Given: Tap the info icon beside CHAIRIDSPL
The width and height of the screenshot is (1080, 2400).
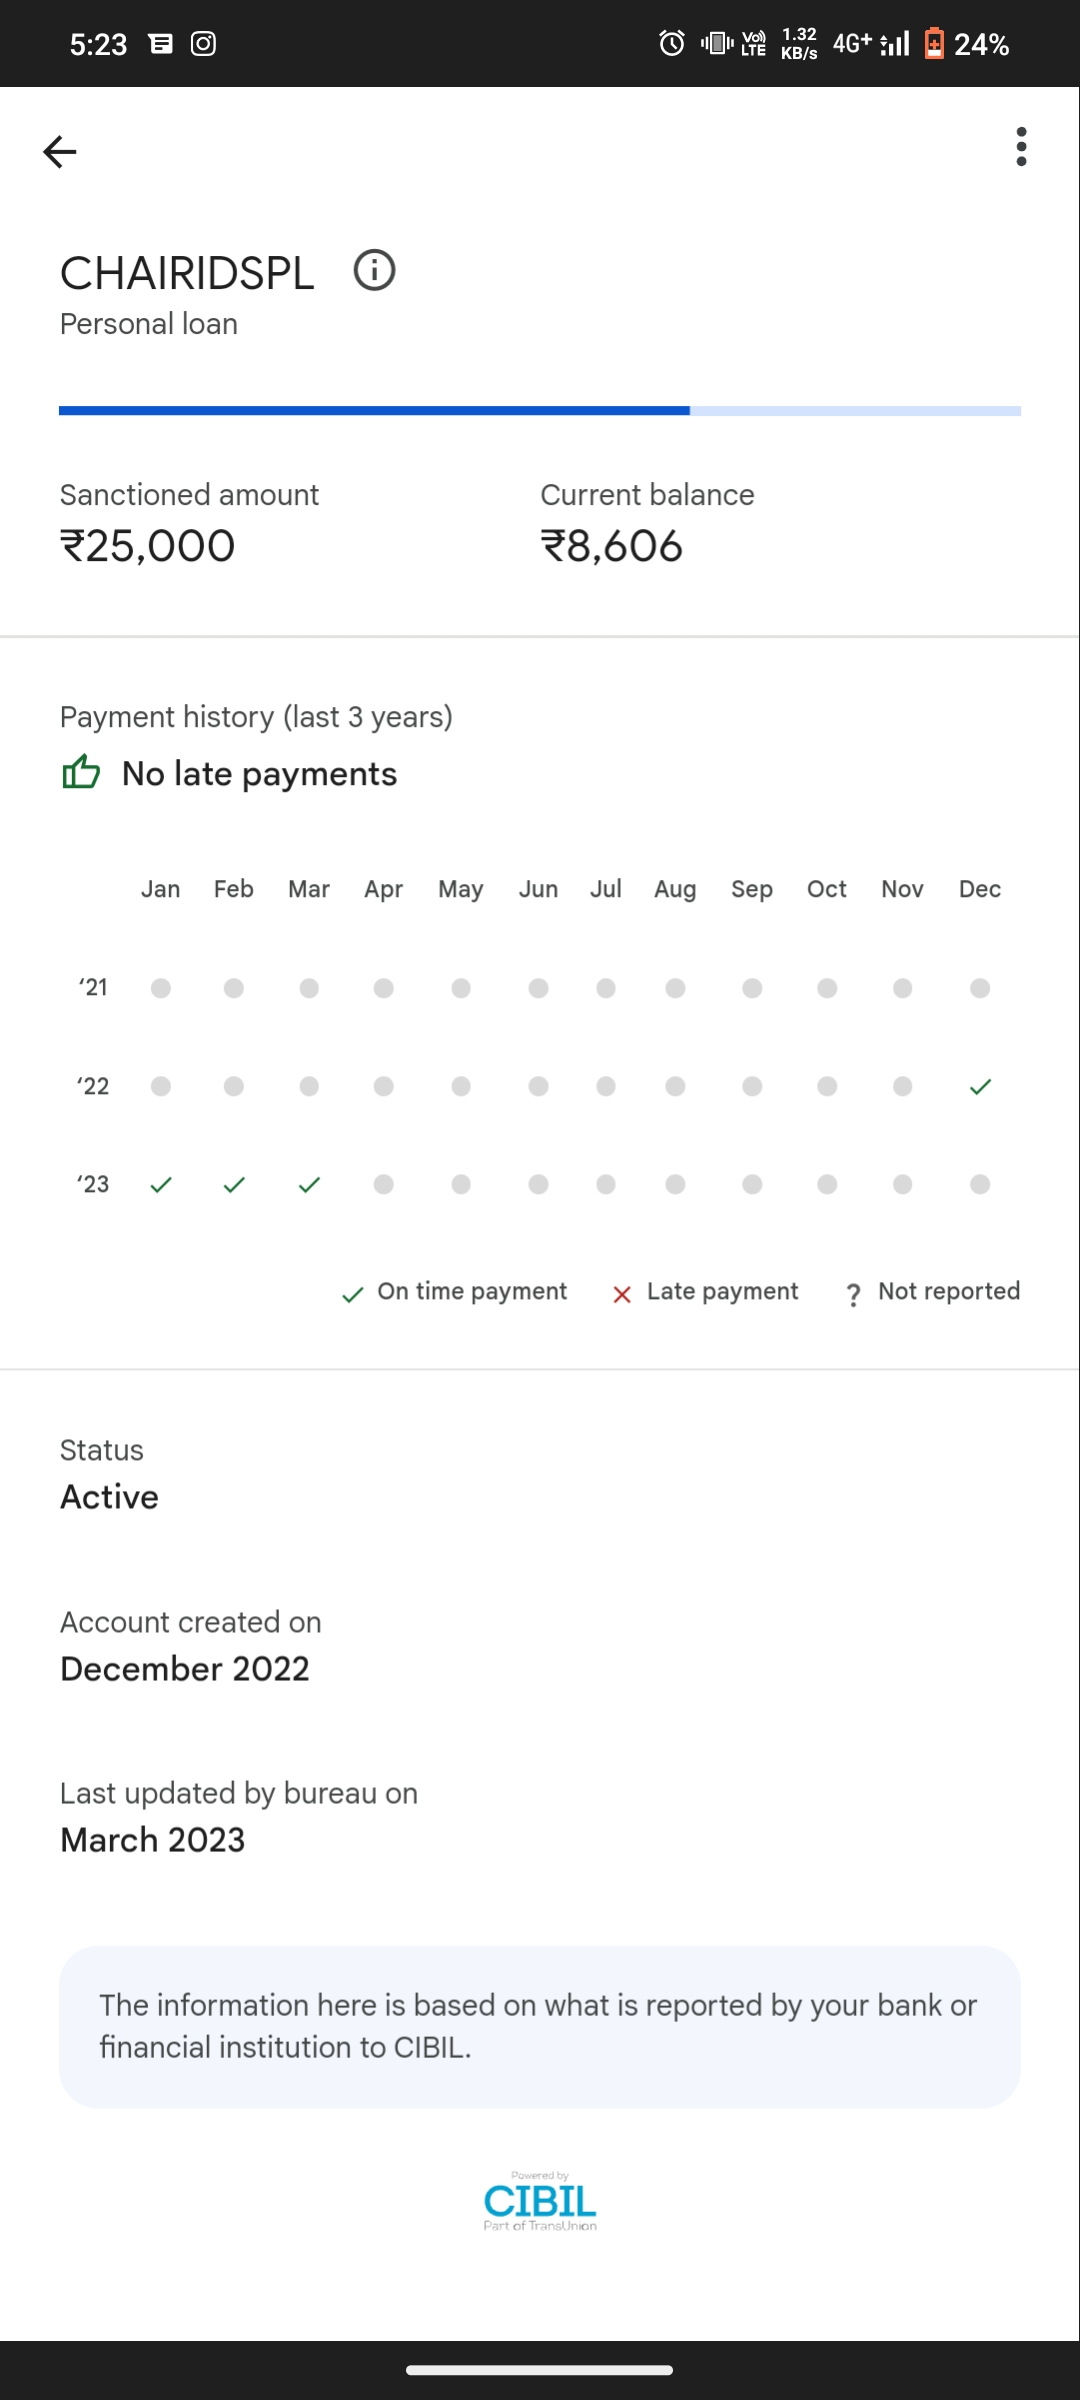Looking at the screenshot, I should (375, 271).
